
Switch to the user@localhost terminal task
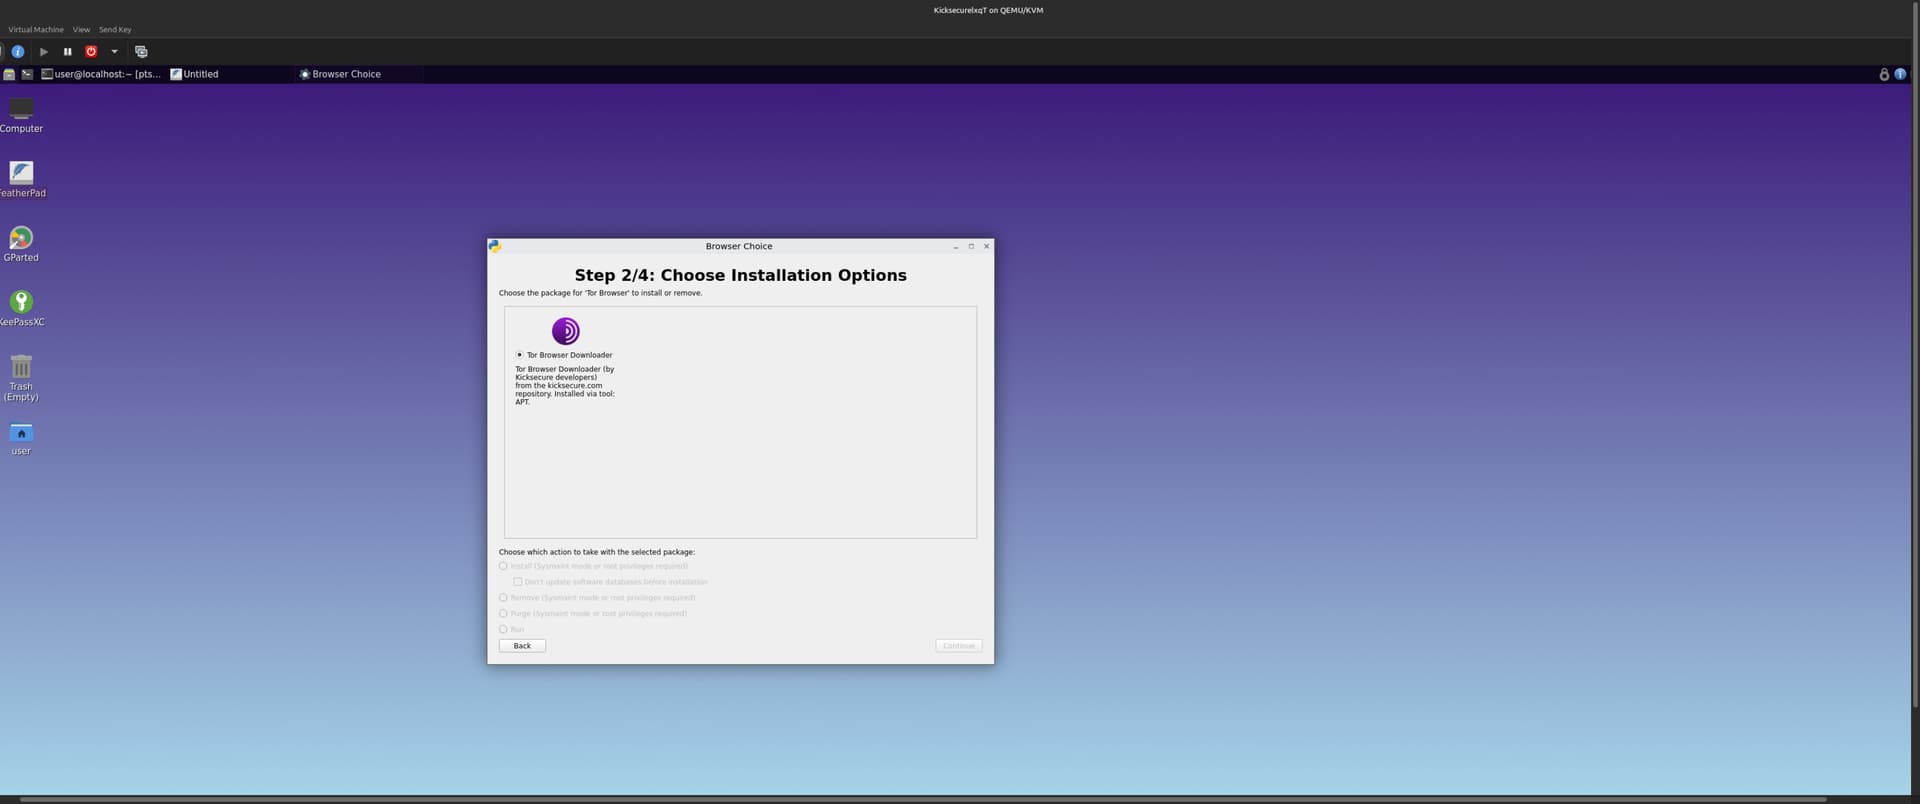click(x=101, y=74)
